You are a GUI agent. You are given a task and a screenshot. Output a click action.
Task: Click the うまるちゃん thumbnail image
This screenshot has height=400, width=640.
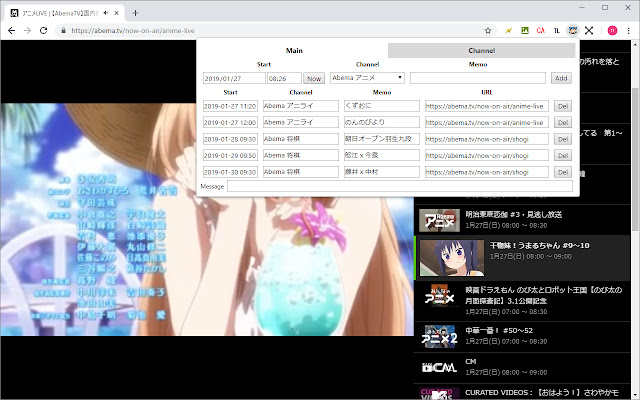[x=452, y=258]
